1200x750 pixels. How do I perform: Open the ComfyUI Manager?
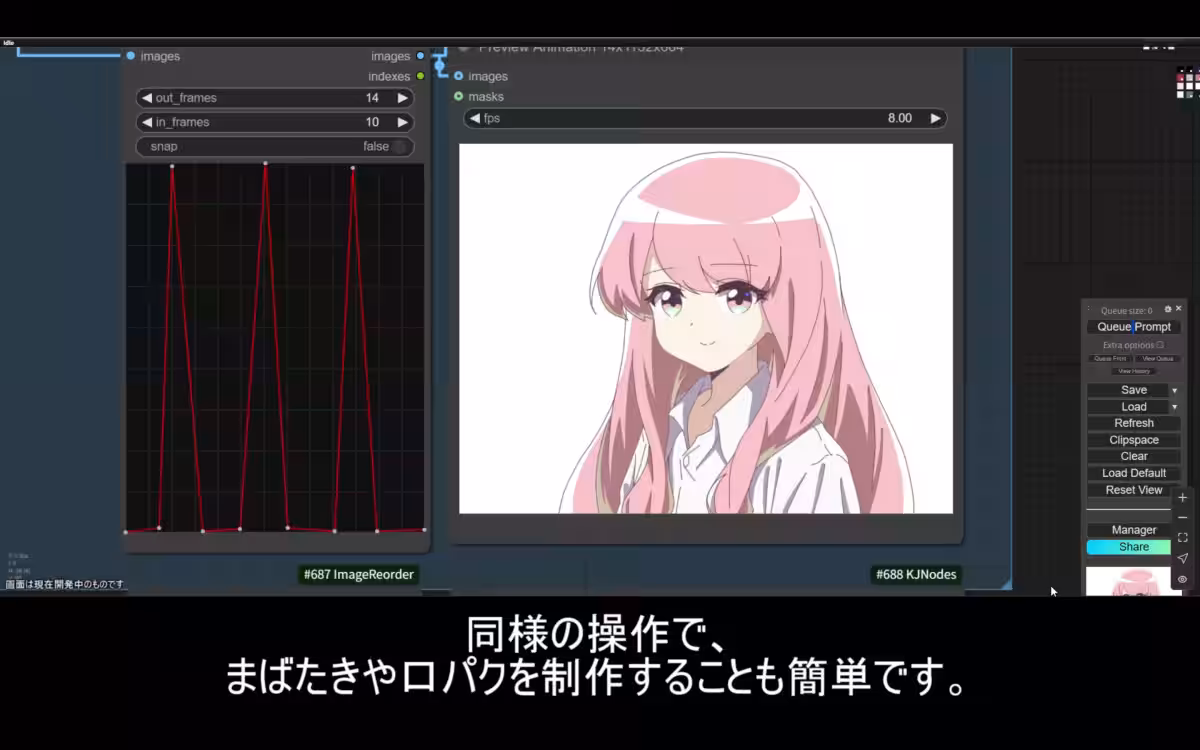(1134, 530)
